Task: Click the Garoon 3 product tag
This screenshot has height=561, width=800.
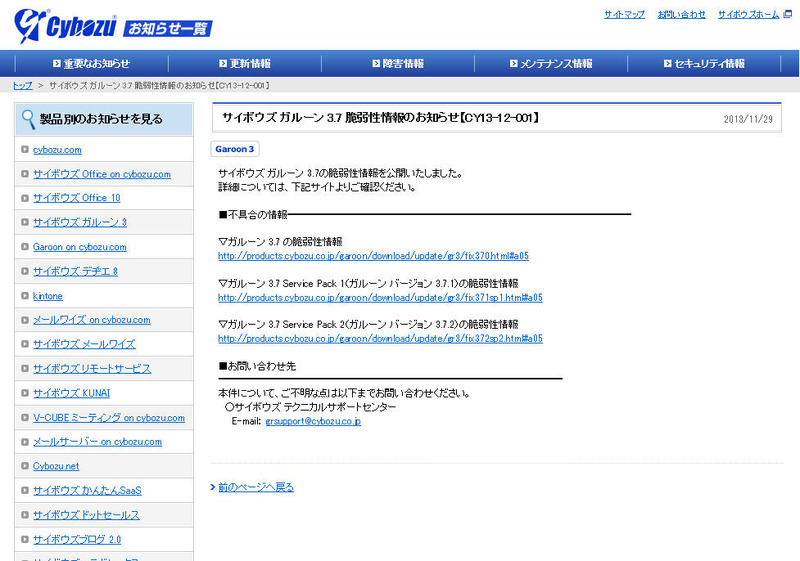Action: click(235, 149)
